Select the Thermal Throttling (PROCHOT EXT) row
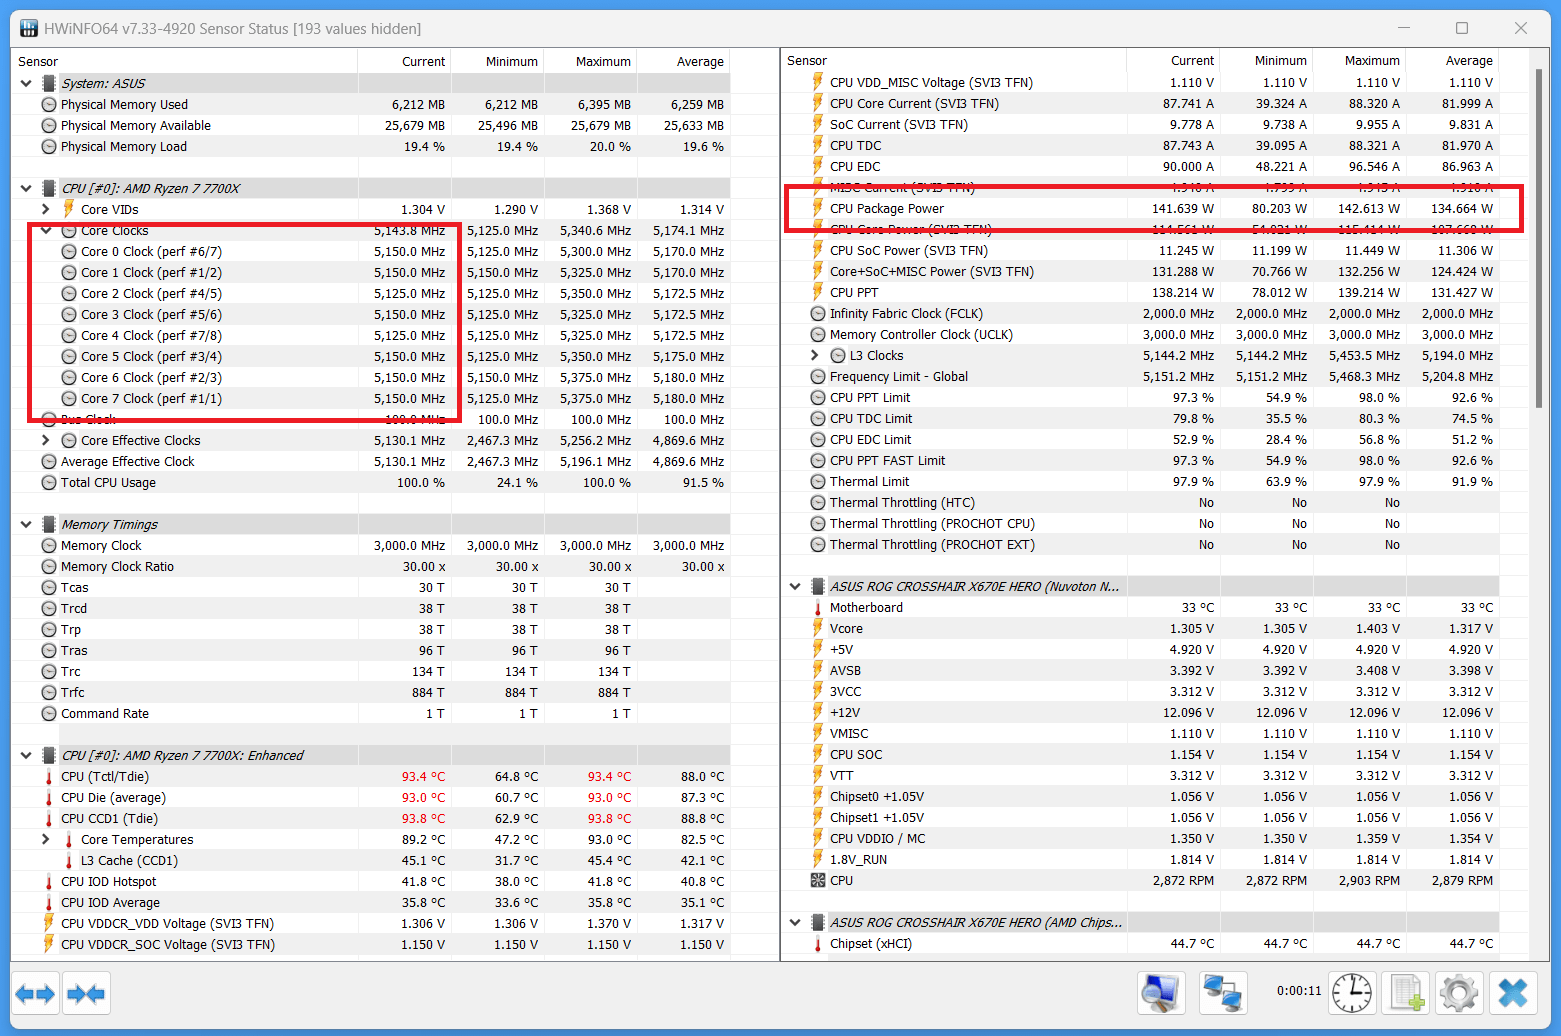This screenshot has height=1036, width=1561. (x=1140, y=545)
